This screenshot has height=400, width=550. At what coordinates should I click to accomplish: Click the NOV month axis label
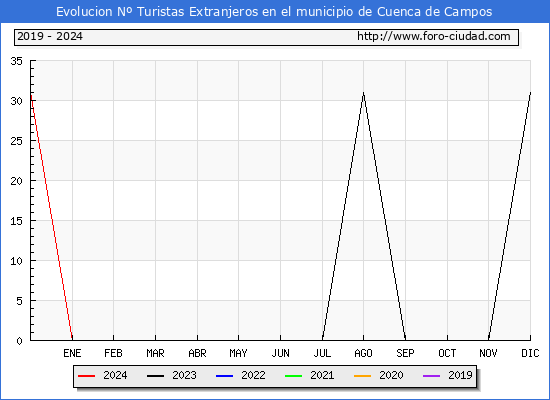488,353
